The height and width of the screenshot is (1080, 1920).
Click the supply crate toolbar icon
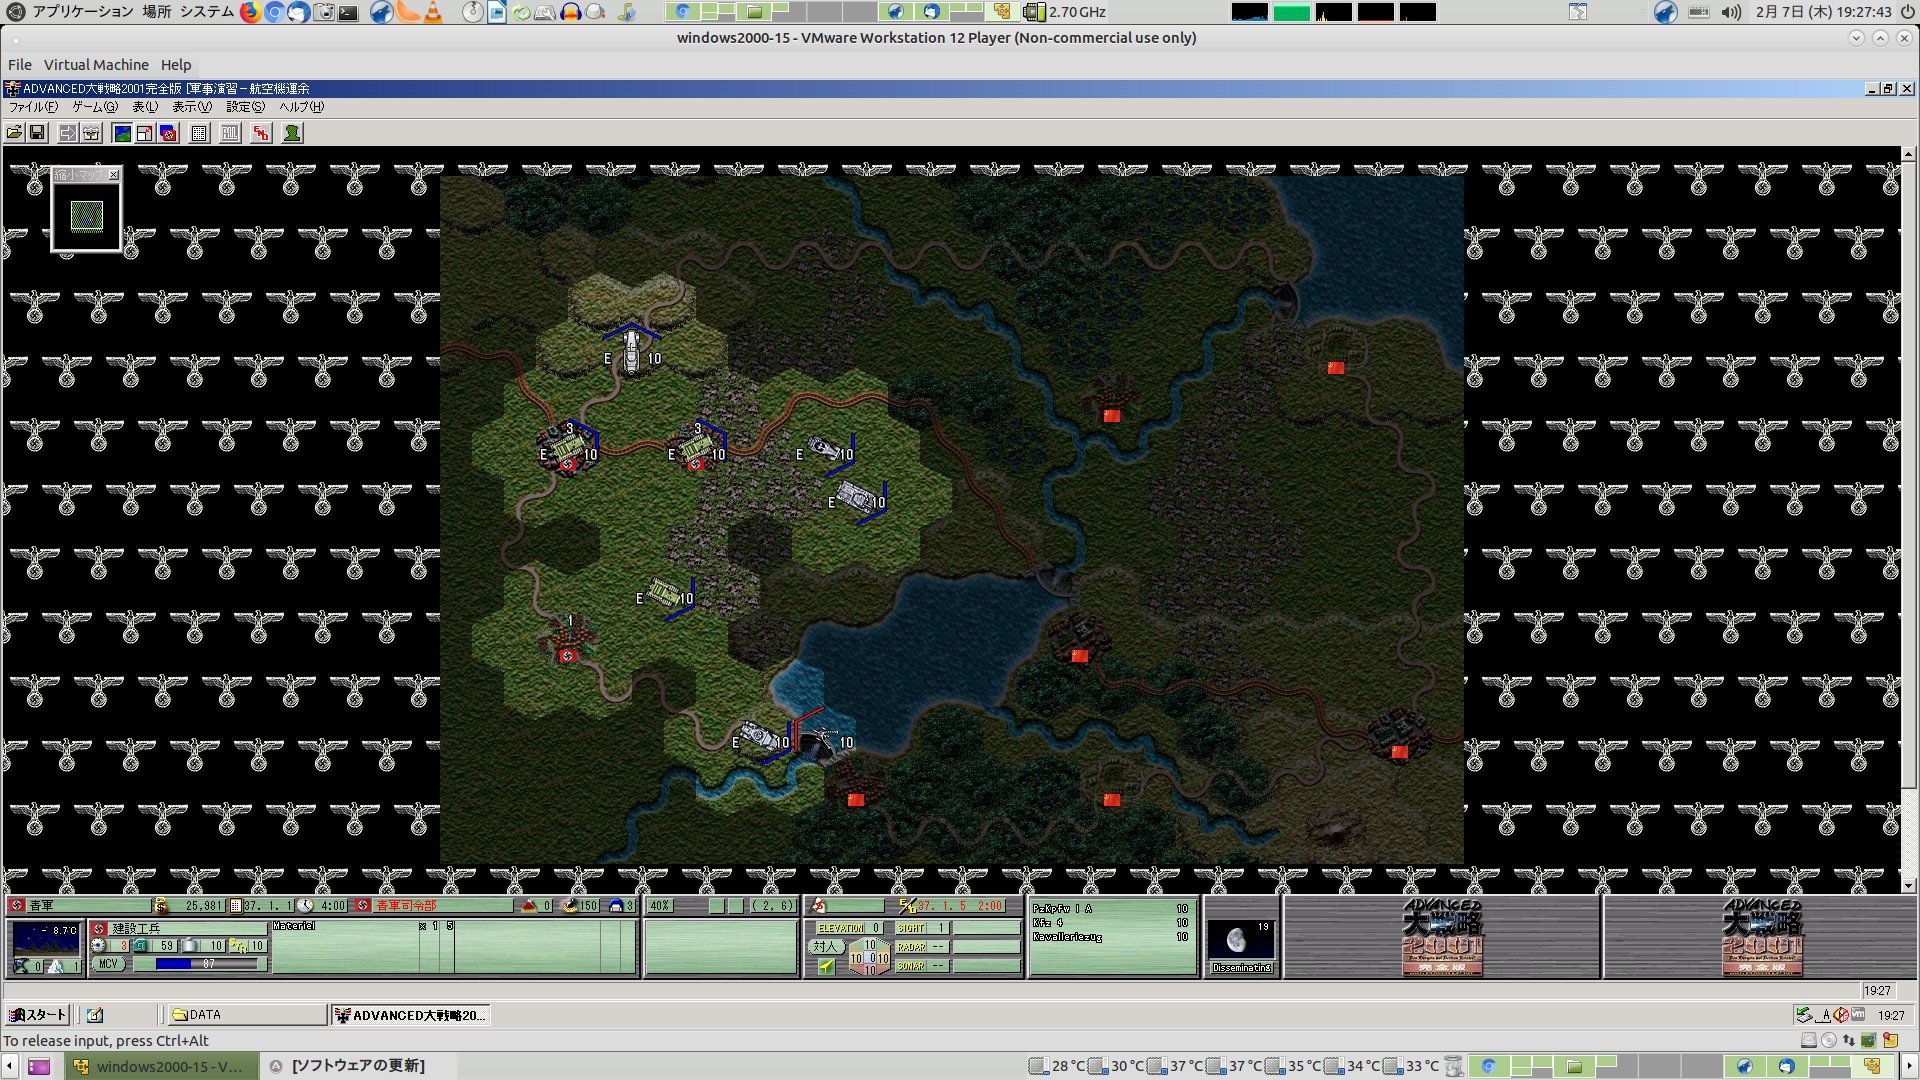(x=91, y=133)
